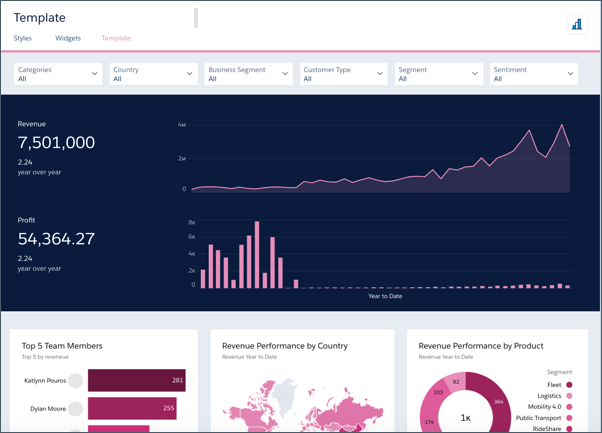
Task: Click the Top 5 by reveneue subtitle
Action: 45,357
